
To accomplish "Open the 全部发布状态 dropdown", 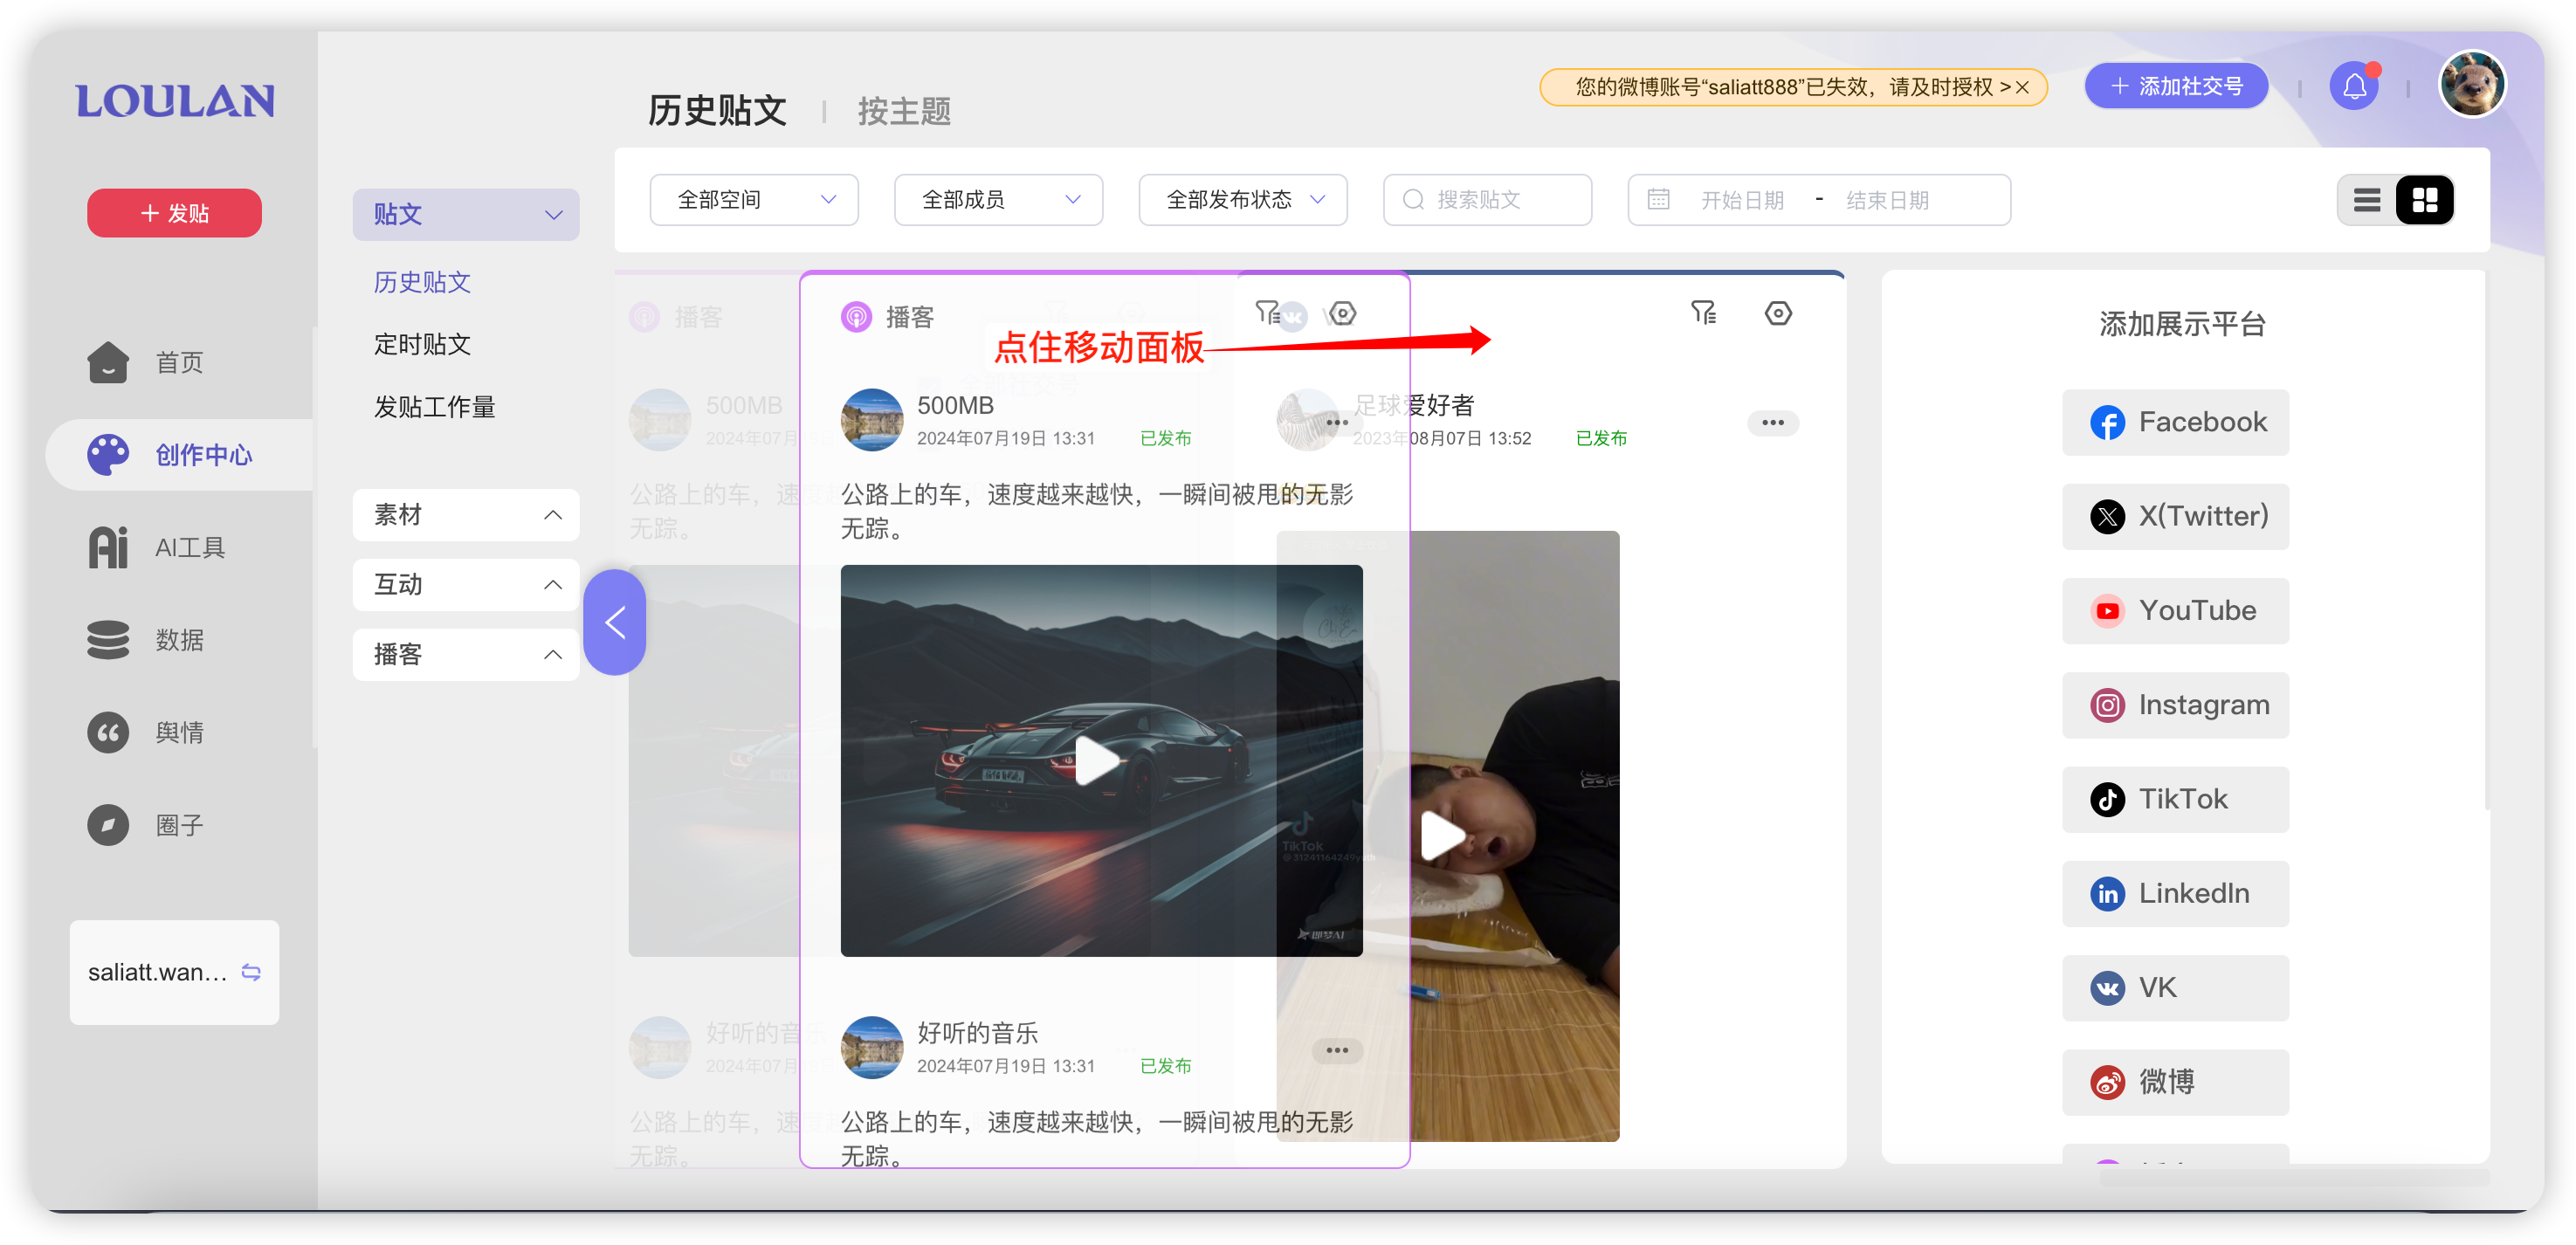I will coord(1242,200).
